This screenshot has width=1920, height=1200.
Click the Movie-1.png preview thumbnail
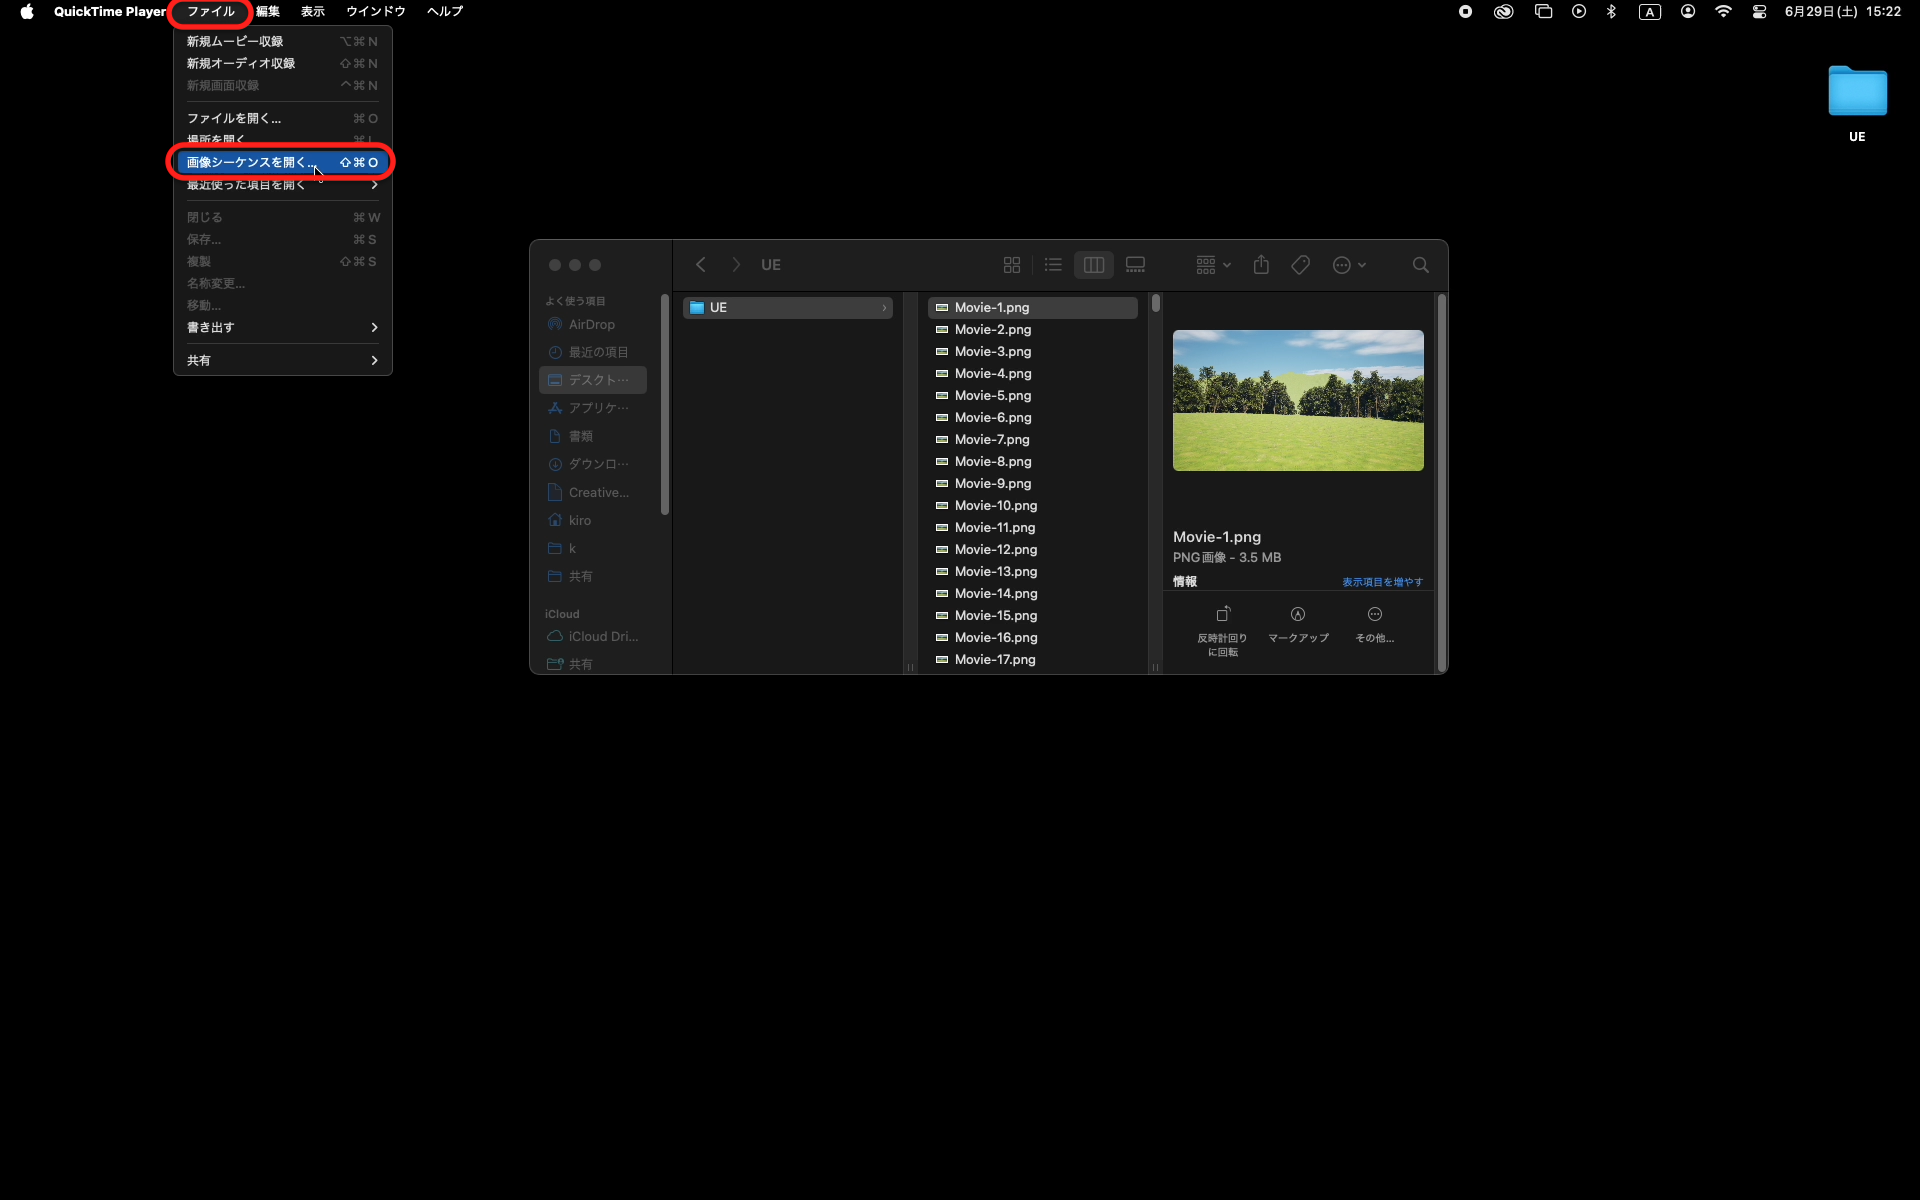point(1298,400)
